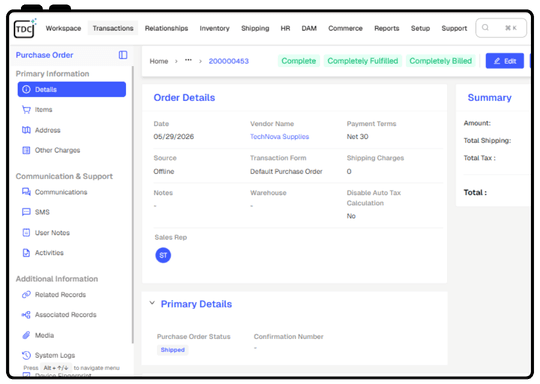Screen dimensions: 540x384
Task: Click the Shipped status tag
Action: pos(173,350)
